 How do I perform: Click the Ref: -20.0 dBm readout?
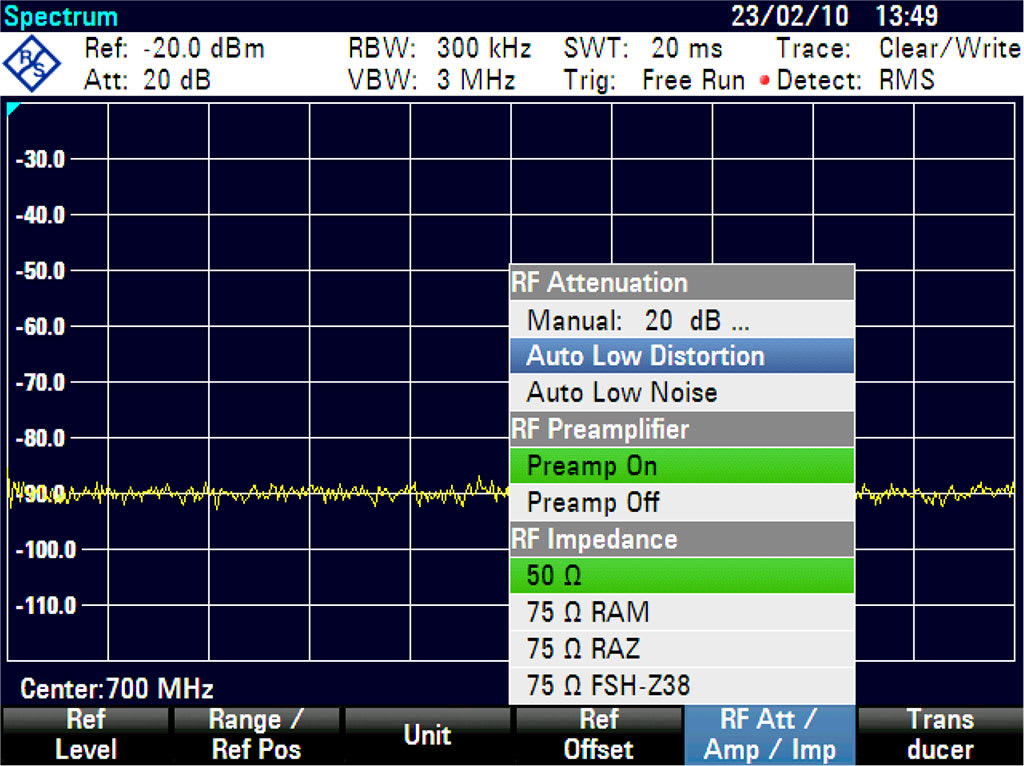tap(174, 49)
